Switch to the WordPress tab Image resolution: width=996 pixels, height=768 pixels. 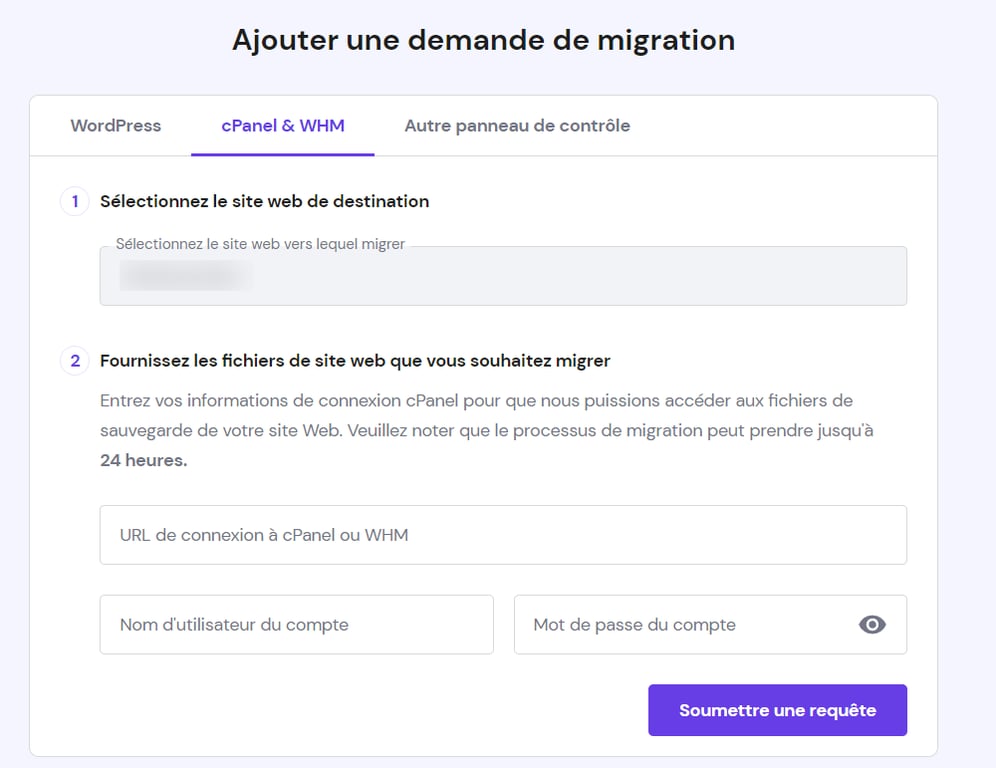pyautogui.click(x=115, y=125)
